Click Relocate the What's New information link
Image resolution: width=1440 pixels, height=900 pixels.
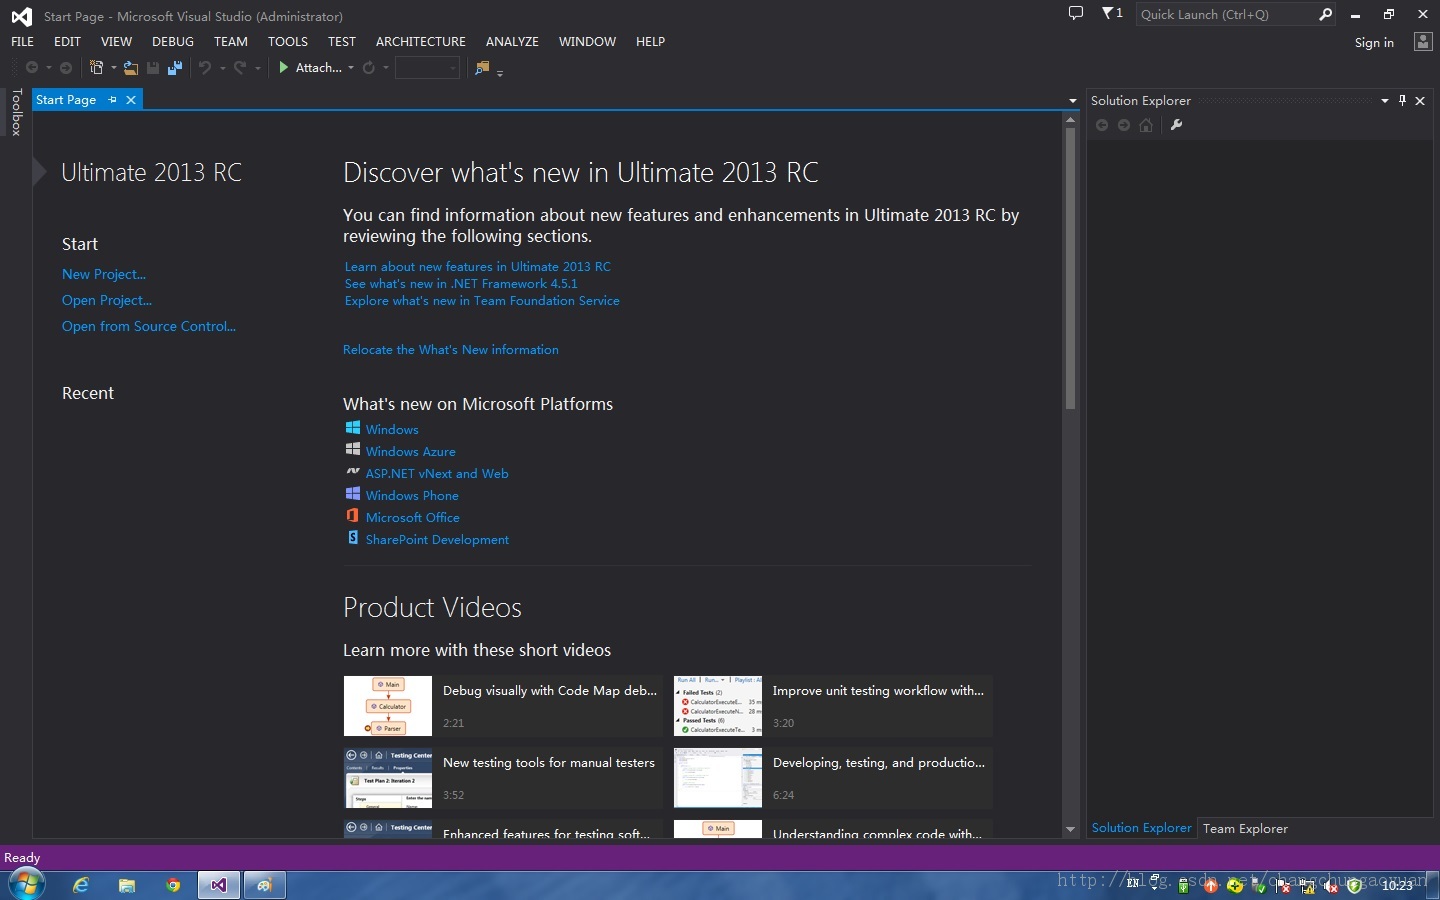pyautogui.click(x=451, y=349)
